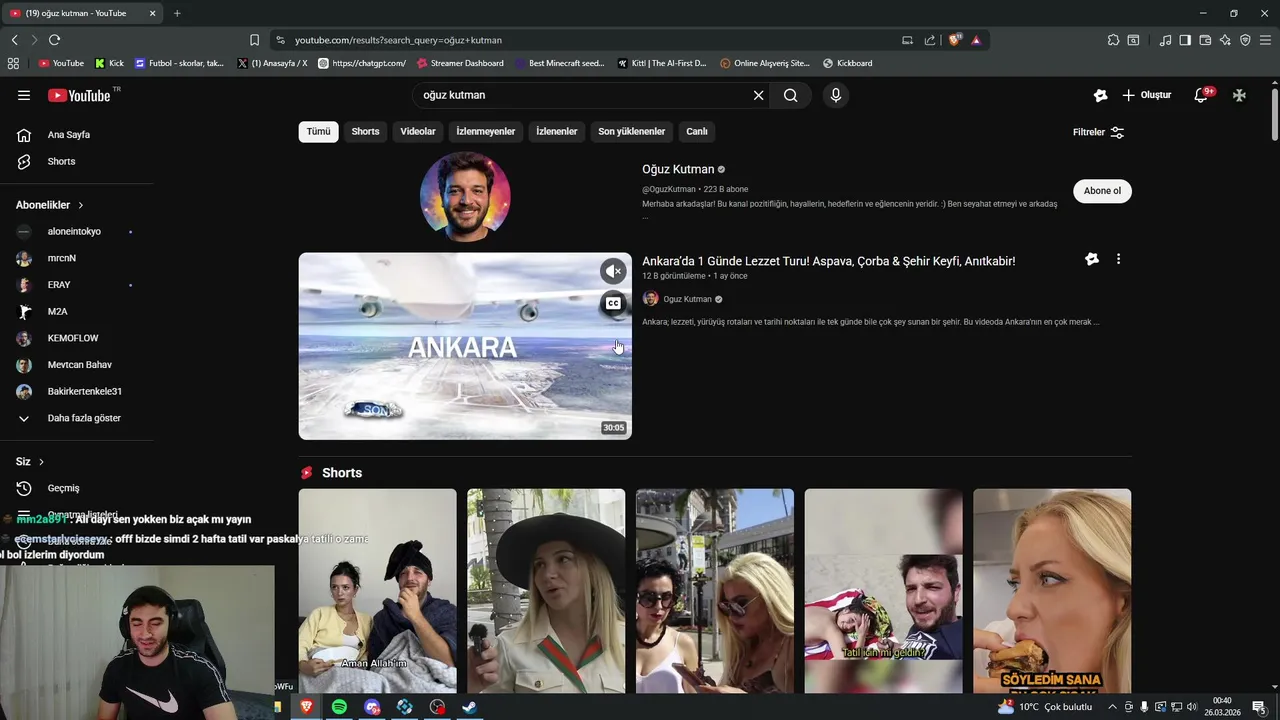Open the three-dot menu for Ankara video

[x=1118, y=259]
